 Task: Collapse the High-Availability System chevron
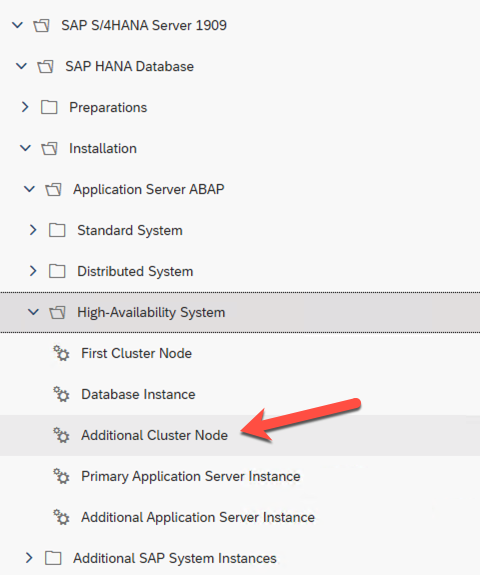point(33,312)
